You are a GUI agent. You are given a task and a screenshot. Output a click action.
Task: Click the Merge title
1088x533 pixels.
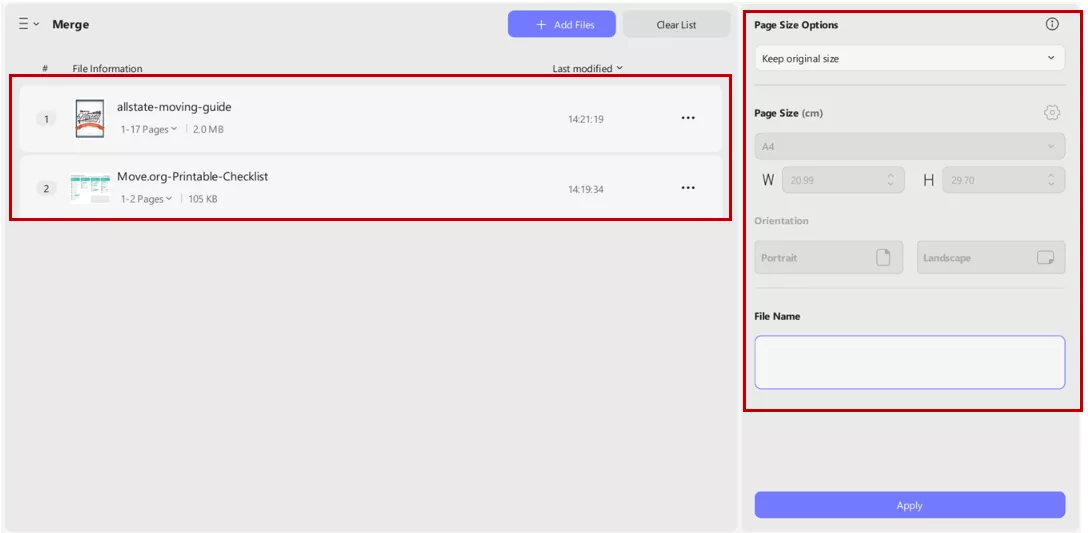tap(71, 24)
